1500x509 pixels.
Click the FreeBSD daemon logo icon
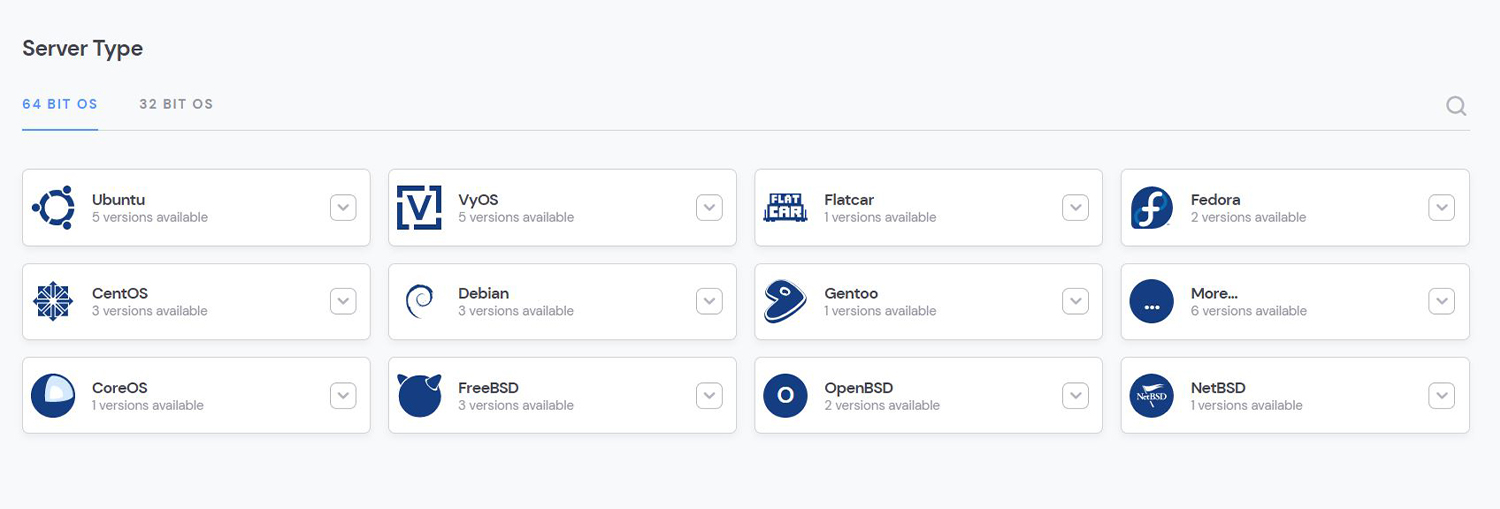click(x=419, y=396)
